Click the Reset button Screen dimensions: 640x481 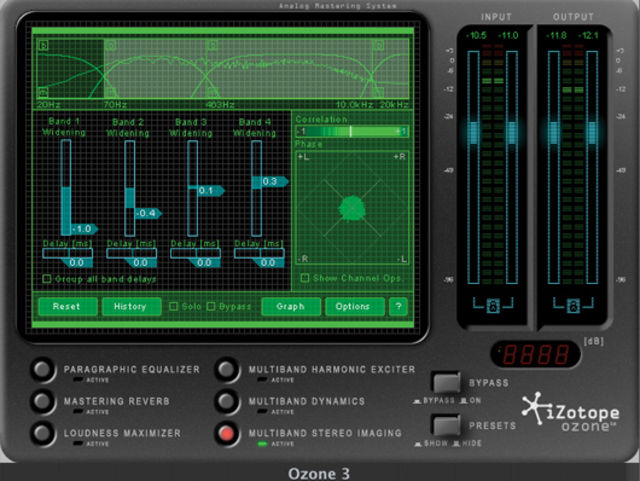click(68, 306)
